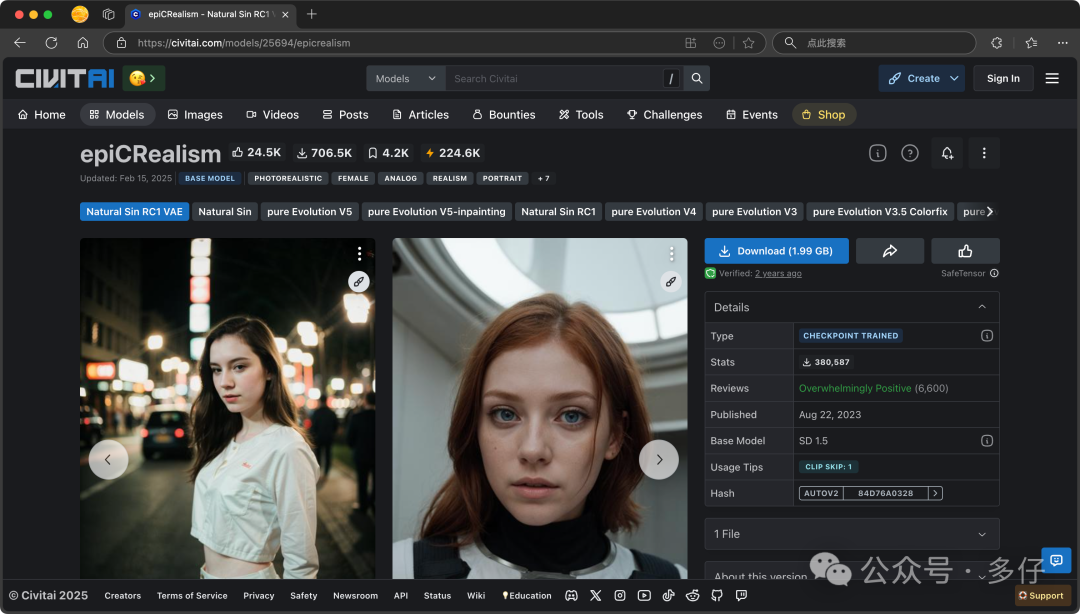This screenshot has width=1080, height=614.
Task: Click the search magnifier button
Action: coord(697,79)
